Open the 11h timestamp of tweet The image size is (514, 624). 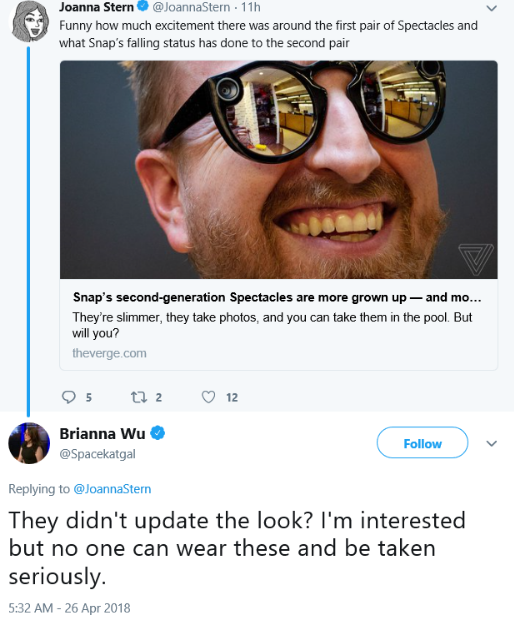tap(251, 7)
